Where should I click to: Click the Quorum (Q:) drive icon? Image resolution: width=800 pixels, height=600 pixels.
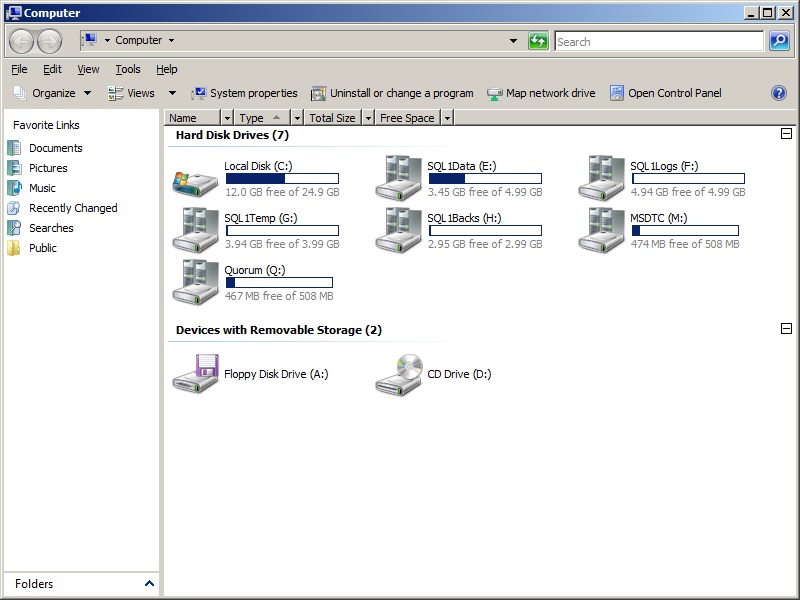[195, 283]
